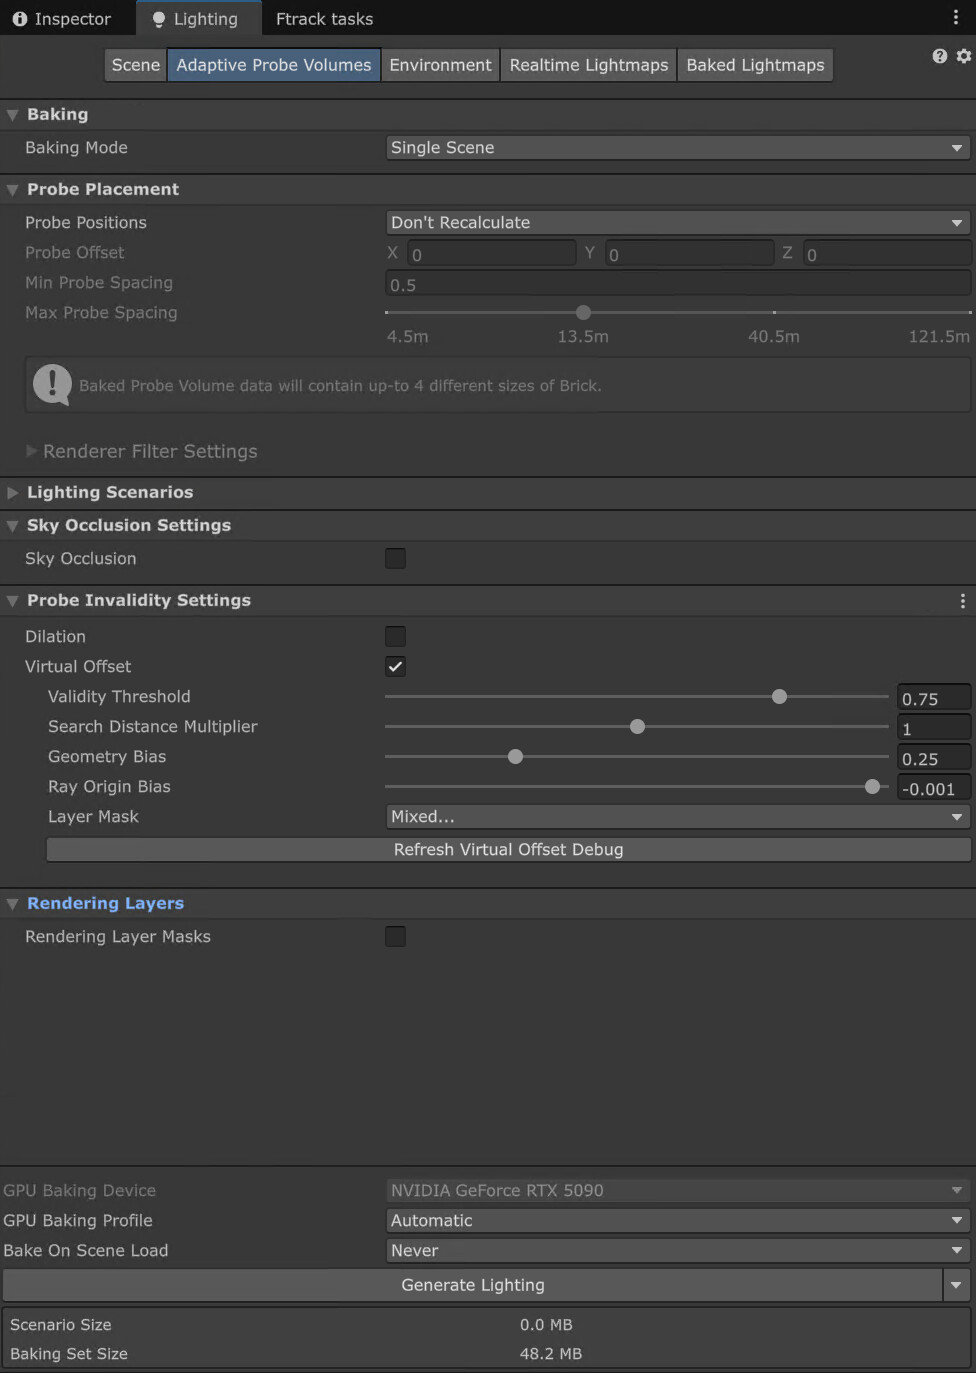Viewport: 976px width, 1373px height.
Task: Click the help icon near the top right
Action: pyautogui.click(x=939, y=56)
